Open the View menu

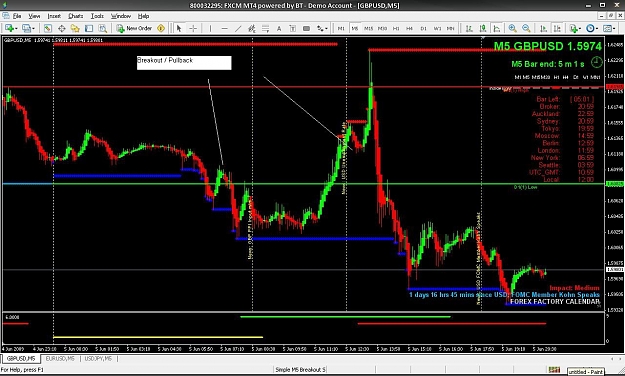pyautogui.click(x=34, y=16)
